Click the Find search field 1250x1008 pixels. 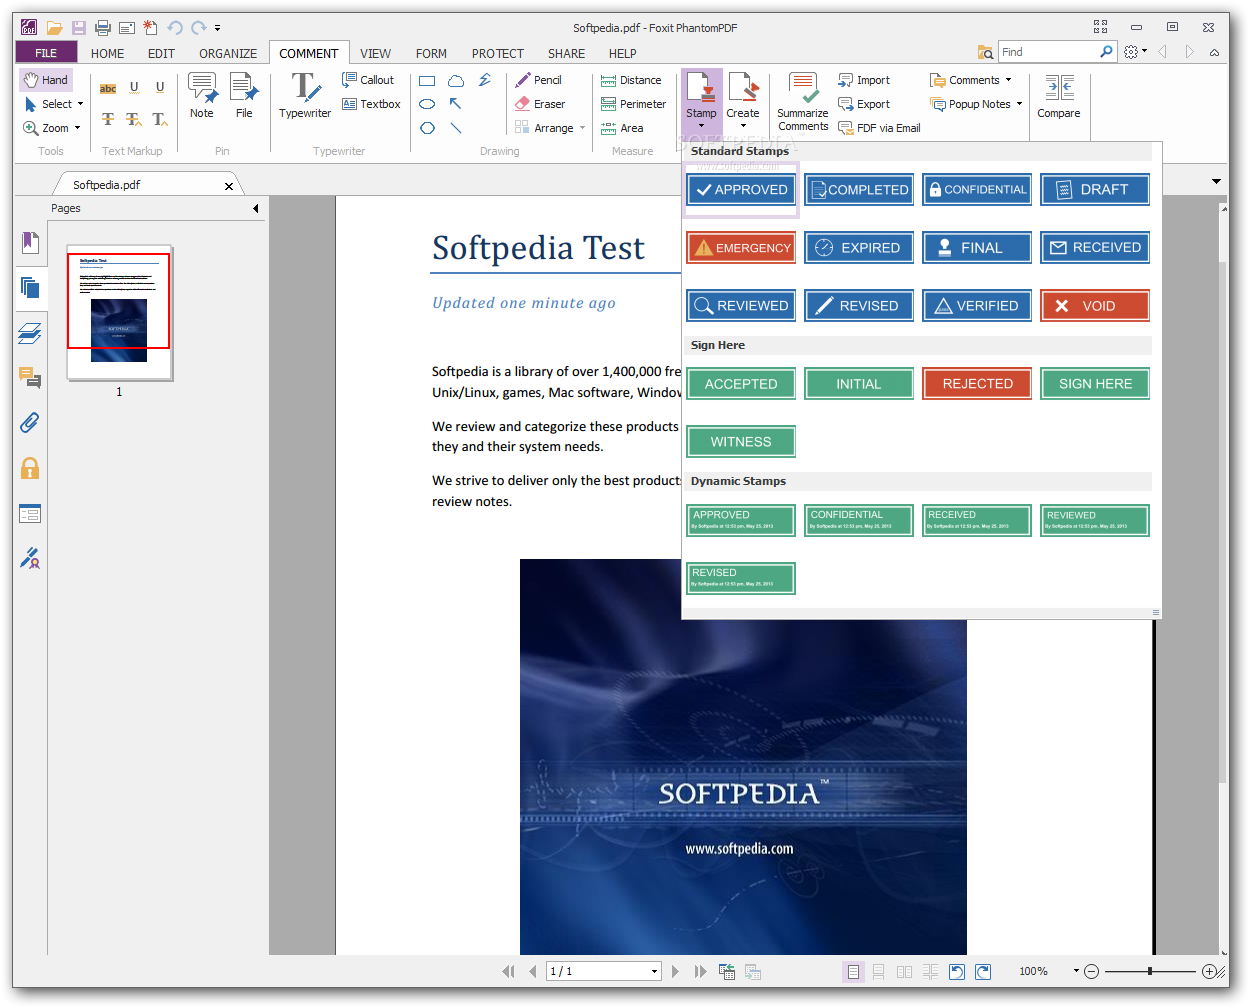pos(1047,52)
